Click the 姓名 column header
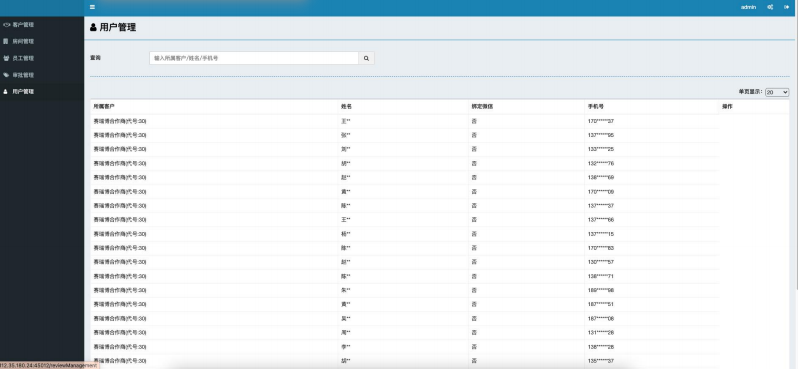 click(347, 107)
